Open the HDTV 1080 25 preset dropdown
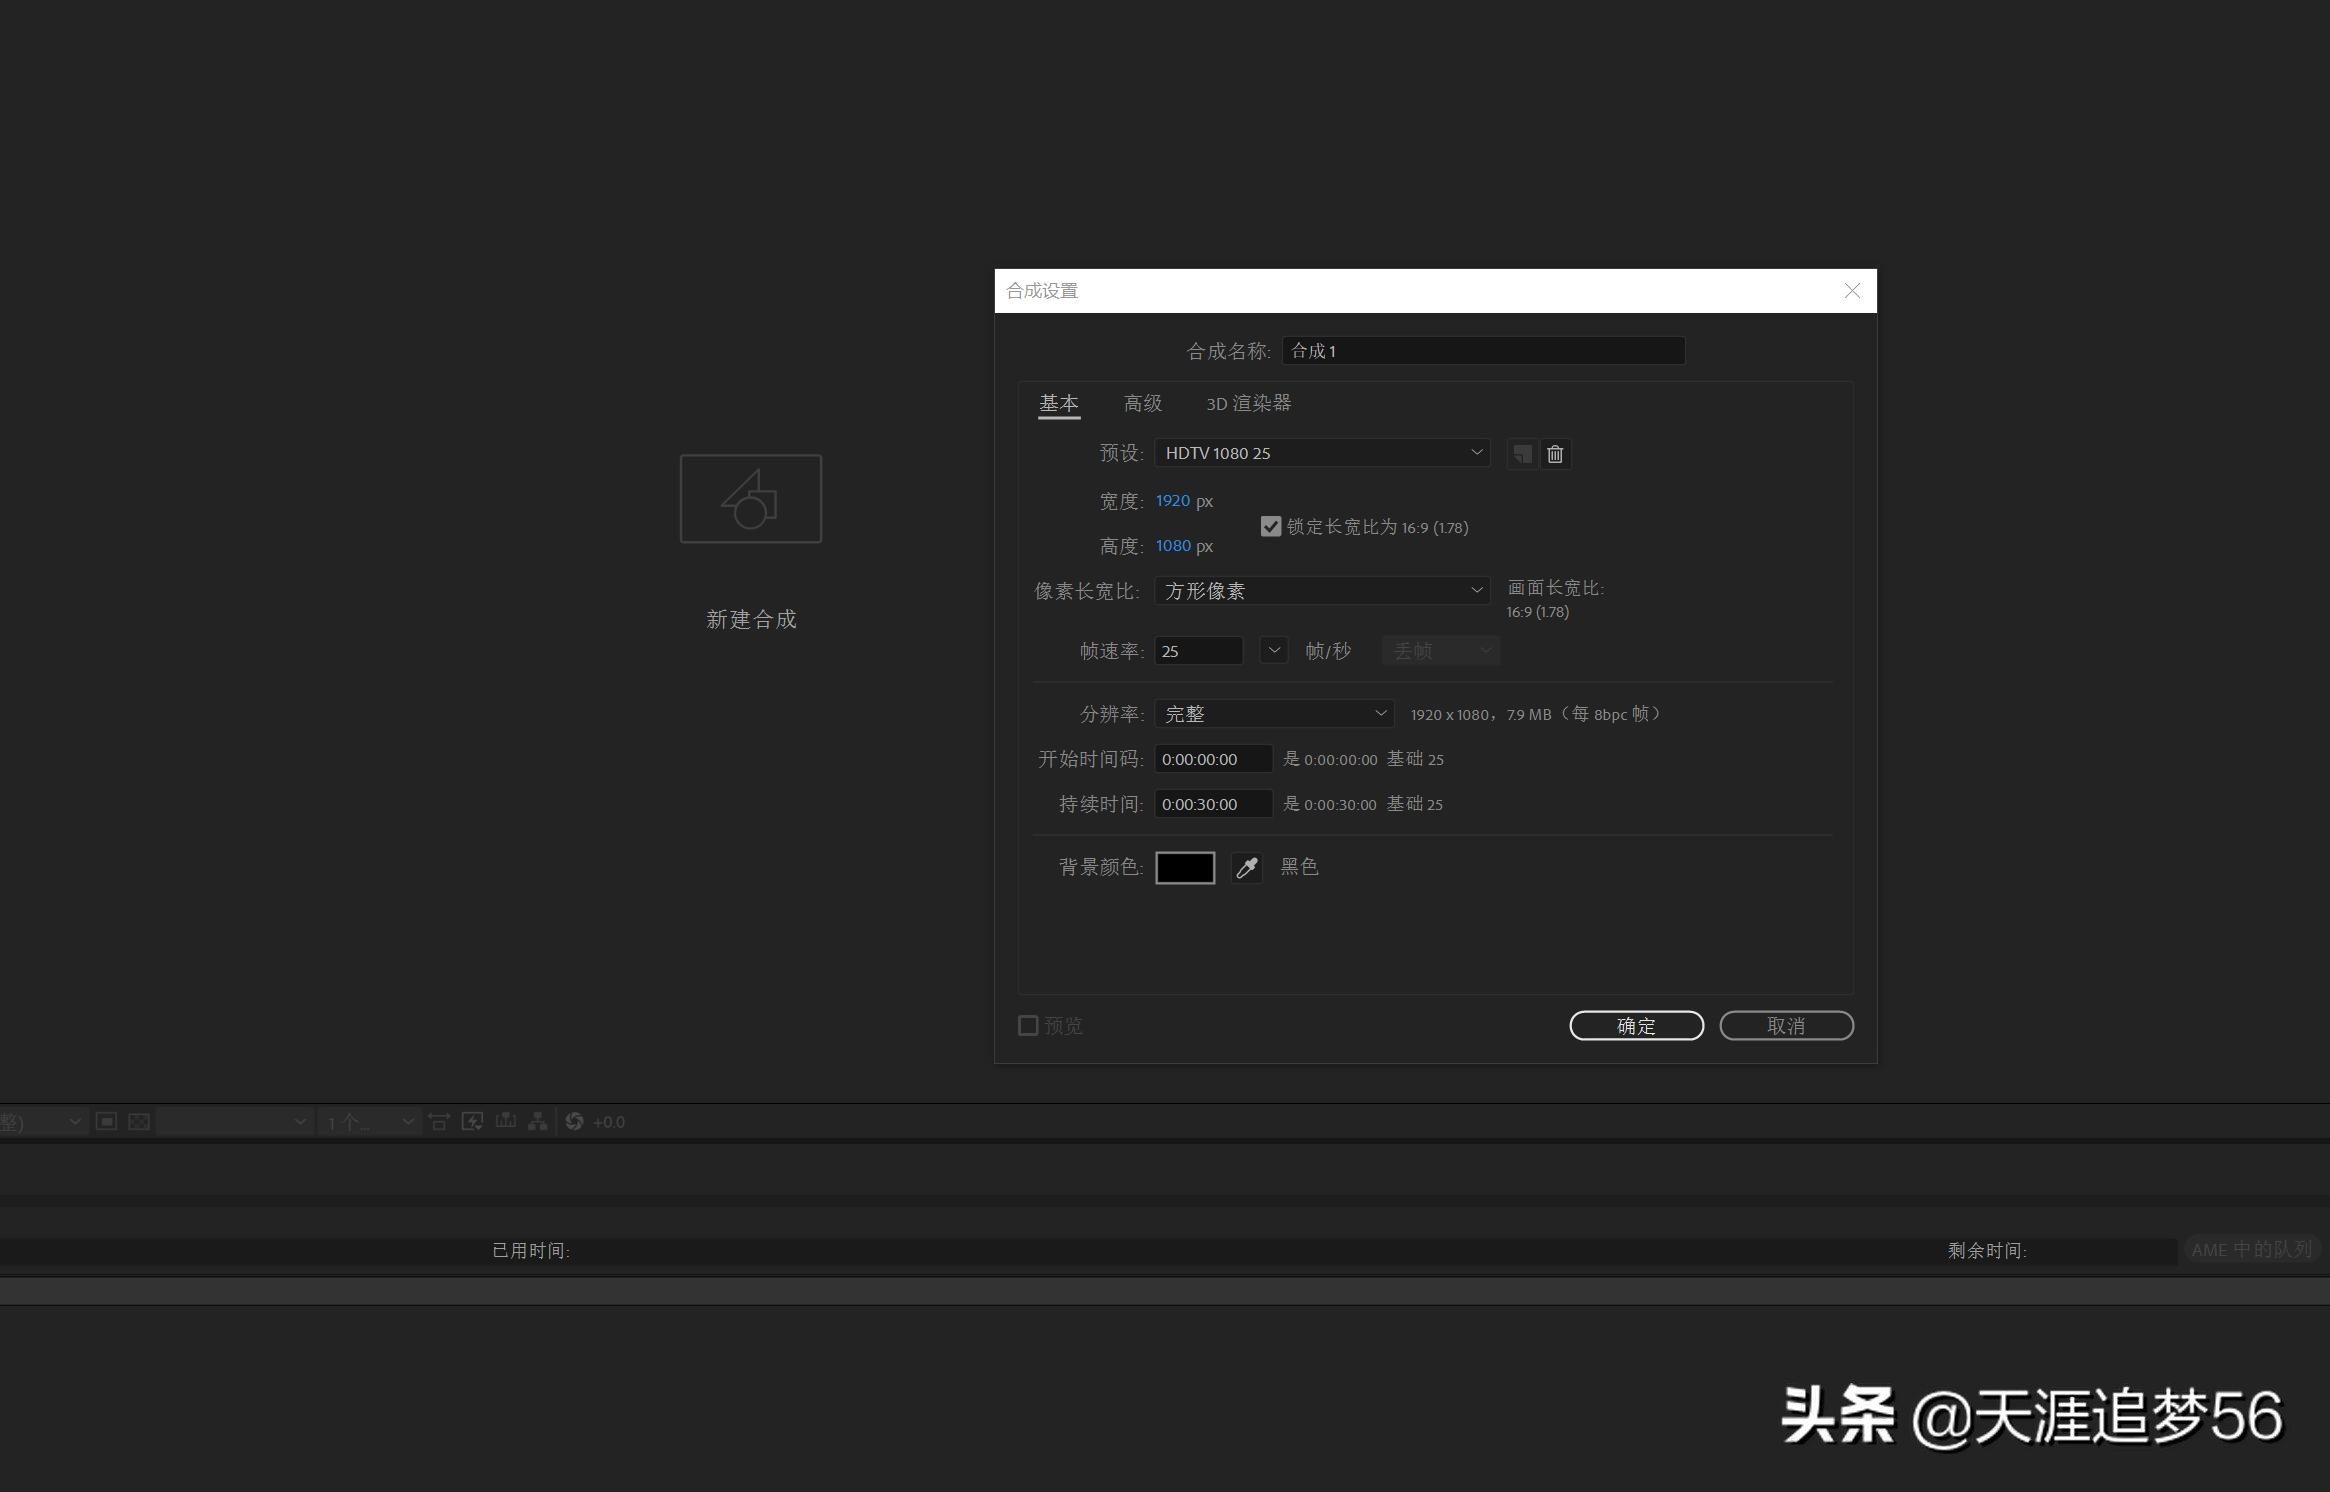This screenshot has width=2330, height=1492. click(1320, 452)
